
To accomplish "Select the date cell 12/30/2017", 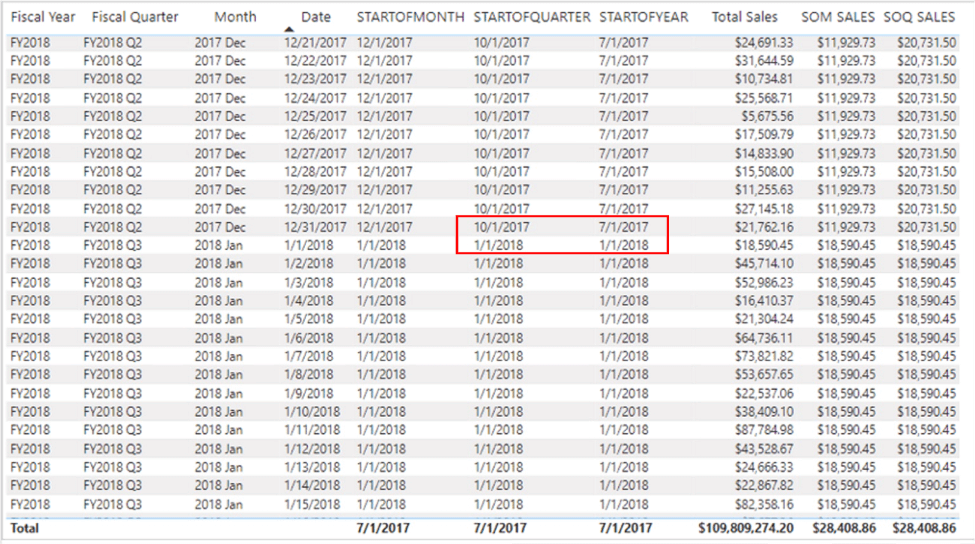I will click(x=315, y=209).
